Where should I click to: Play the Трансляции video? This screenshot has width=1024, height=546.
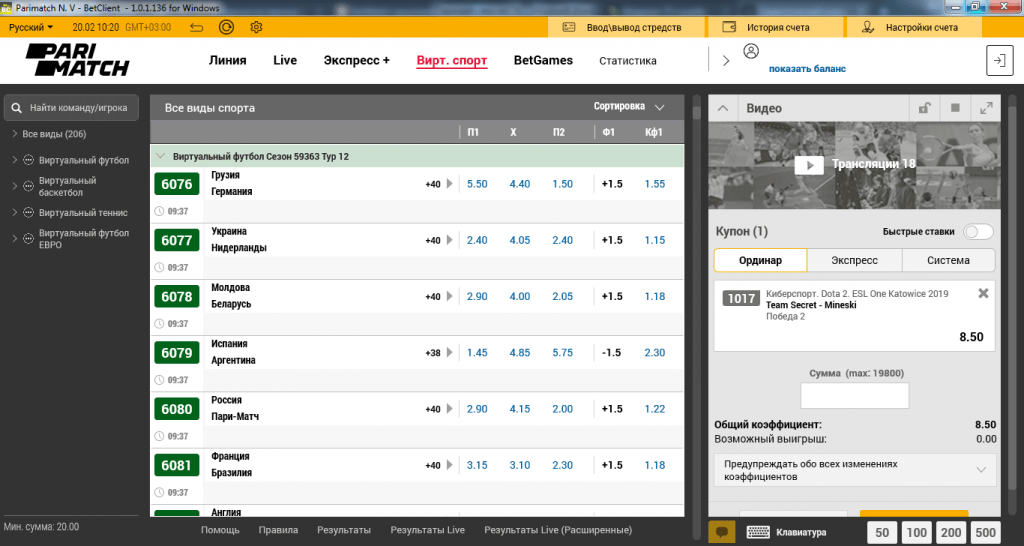pos(809,165)
